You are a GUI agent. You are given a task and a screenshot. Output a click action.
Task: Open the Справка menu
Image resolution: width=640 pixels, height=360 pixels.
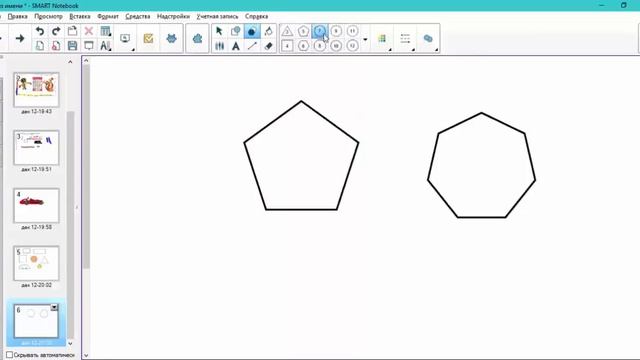(x=256, y=16)
